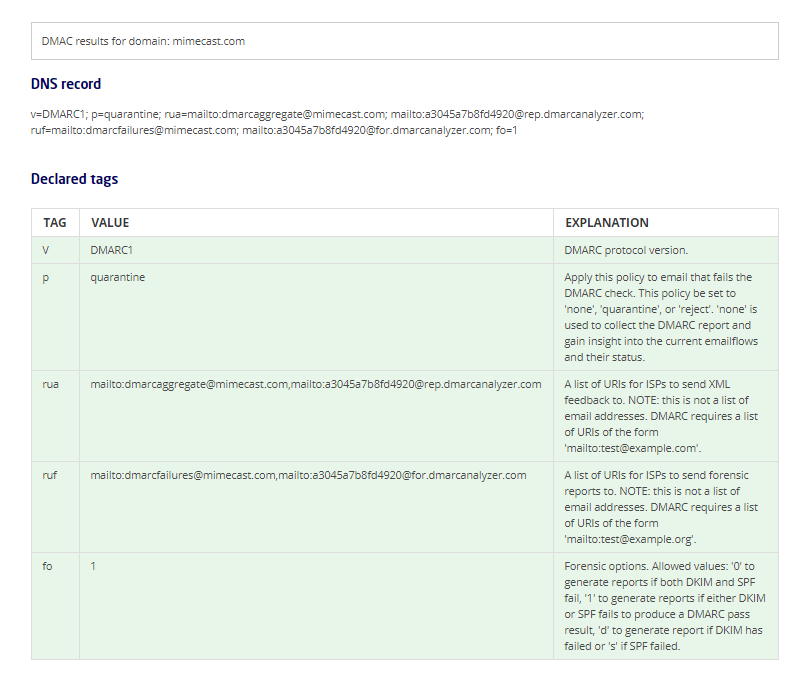Click the 'fo' tag cell
Screen dimensions: 803x675
coord(55,606)
